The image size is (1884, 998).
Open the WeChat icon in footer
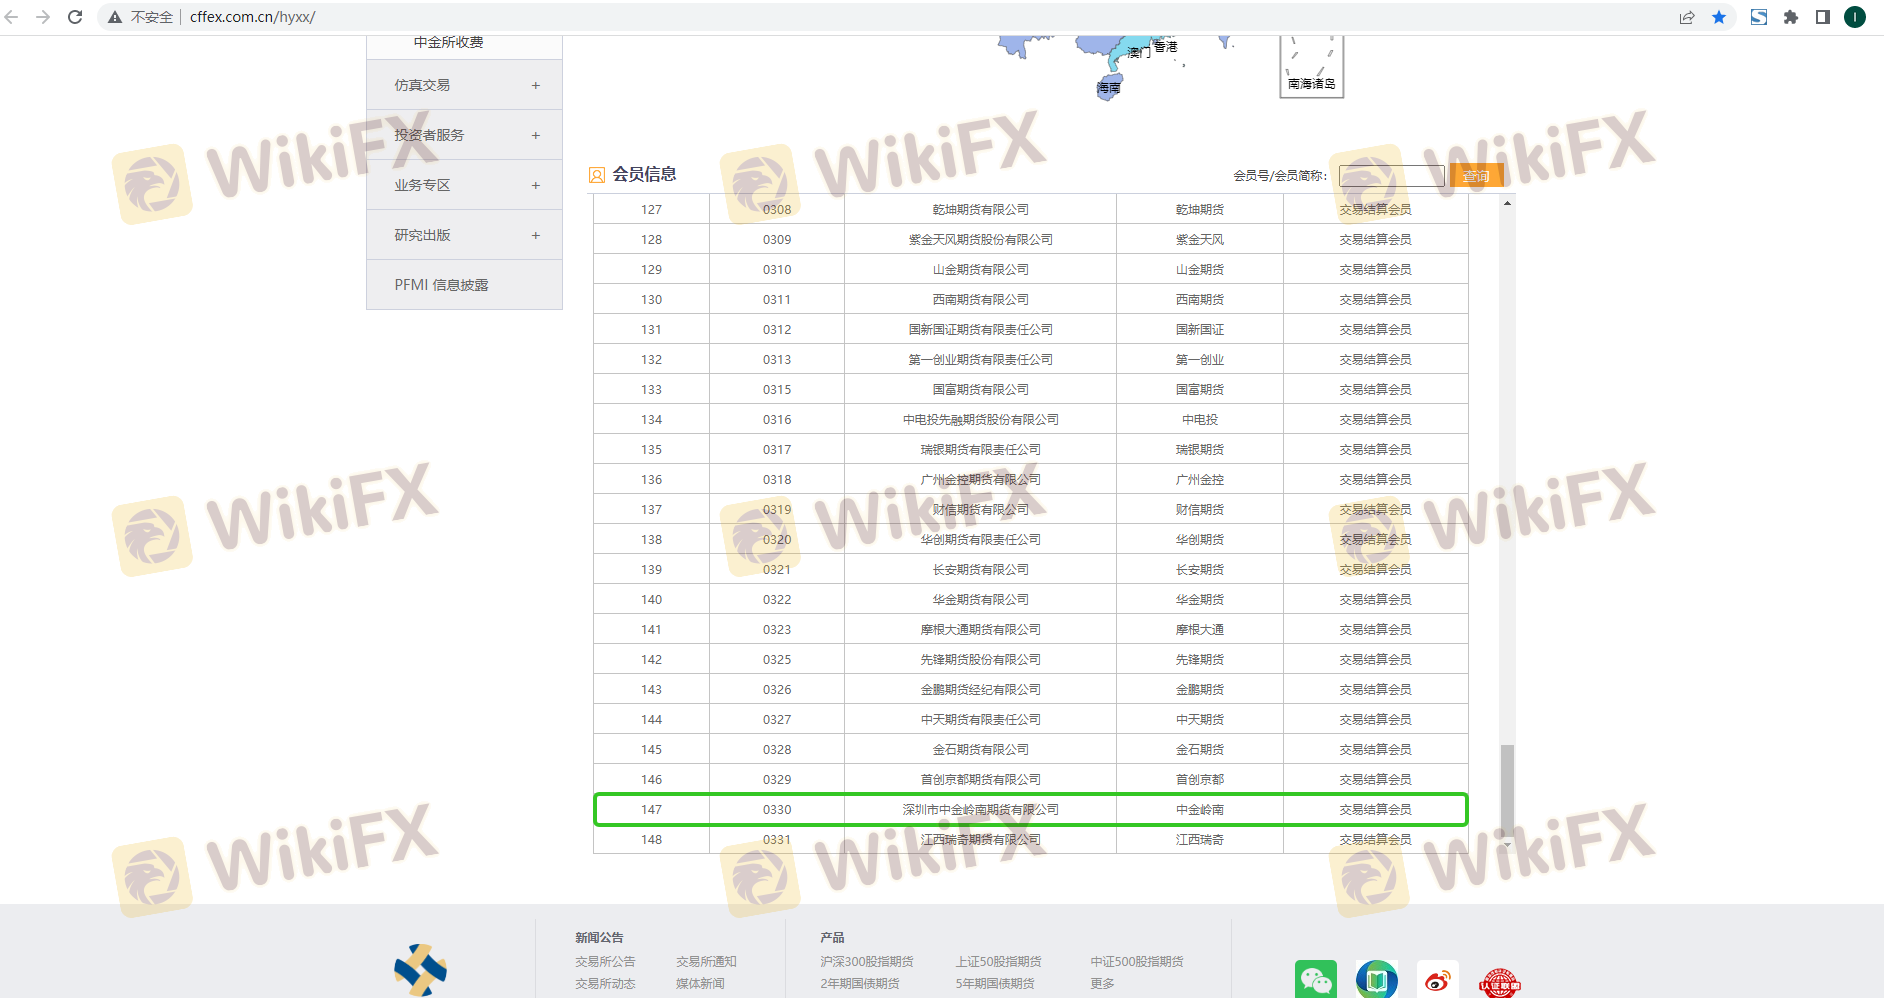coord(1315,980)
